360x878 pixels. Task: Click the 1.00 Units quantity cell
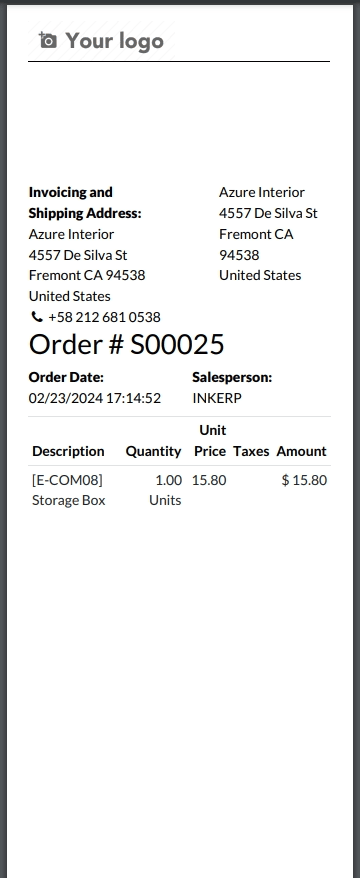click(165, 490)
